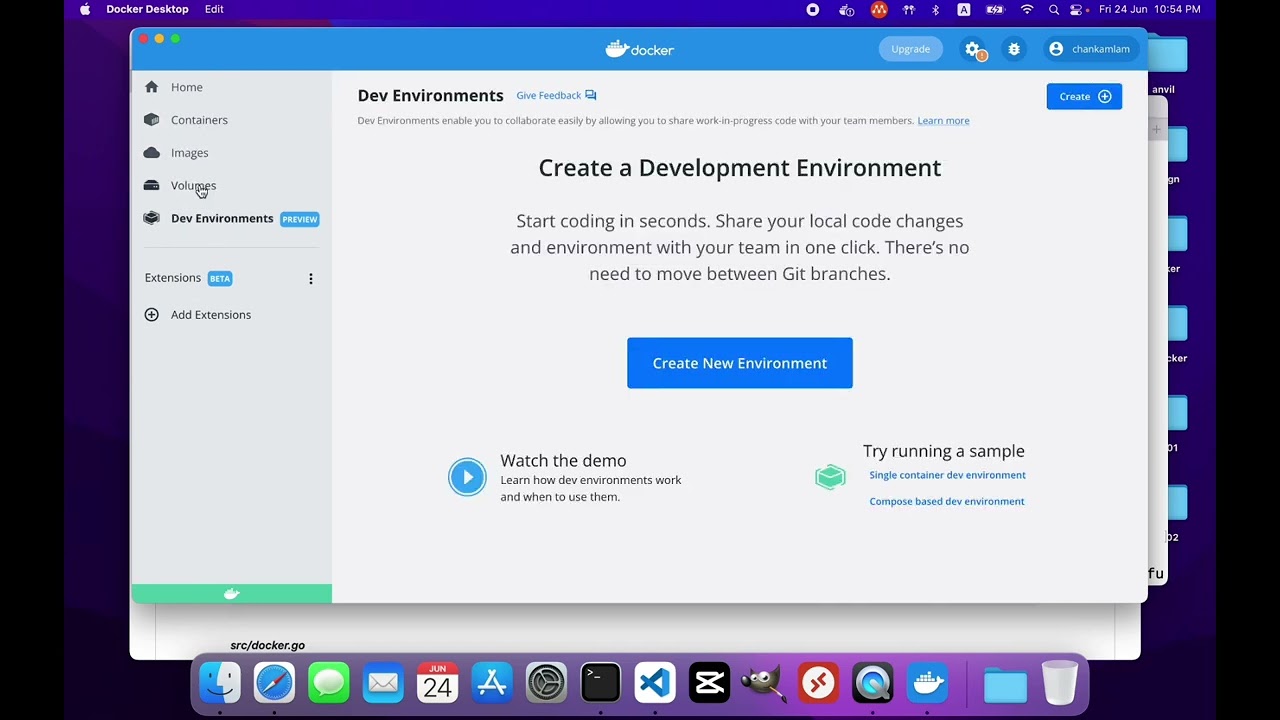The width and height of the screenshot is (1280, 720).
Task: Launch Safari from the Dock
Action: [274, 684]
